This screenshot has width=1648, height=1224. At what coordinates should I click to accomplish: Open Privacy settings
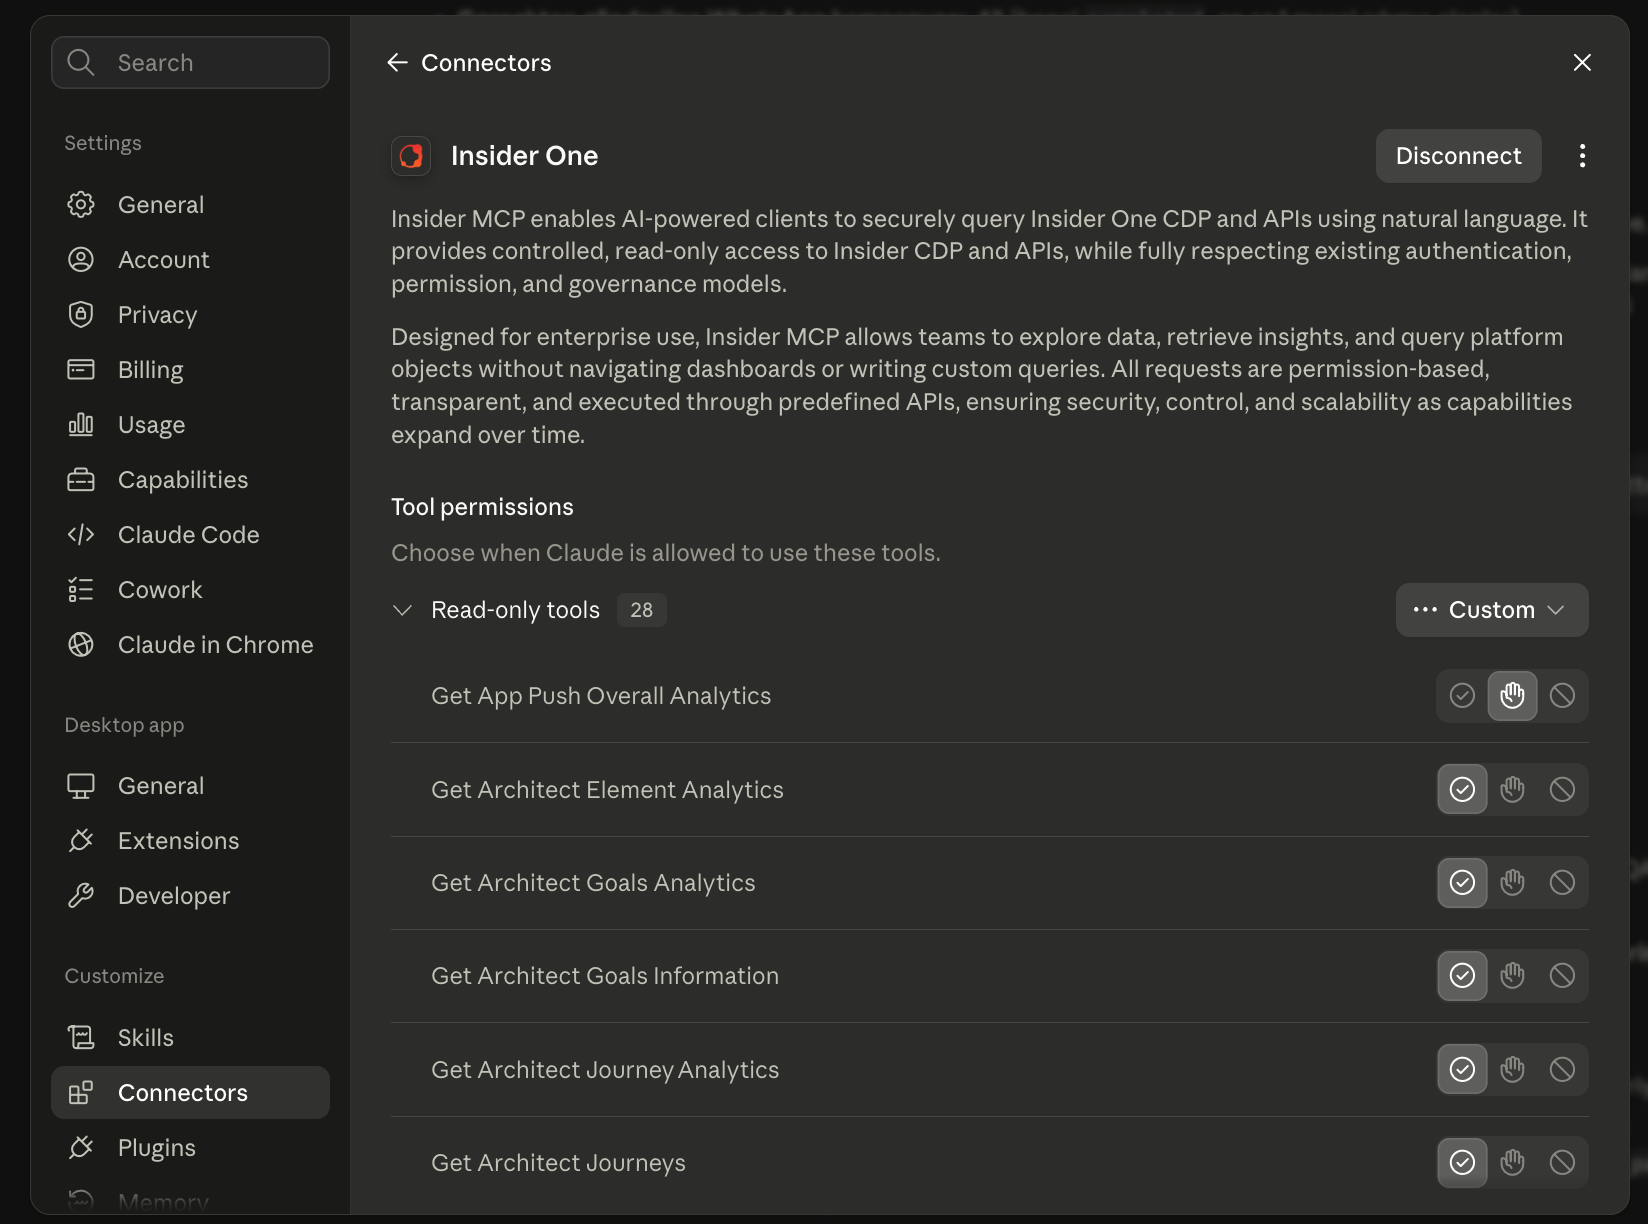[190, 314]
